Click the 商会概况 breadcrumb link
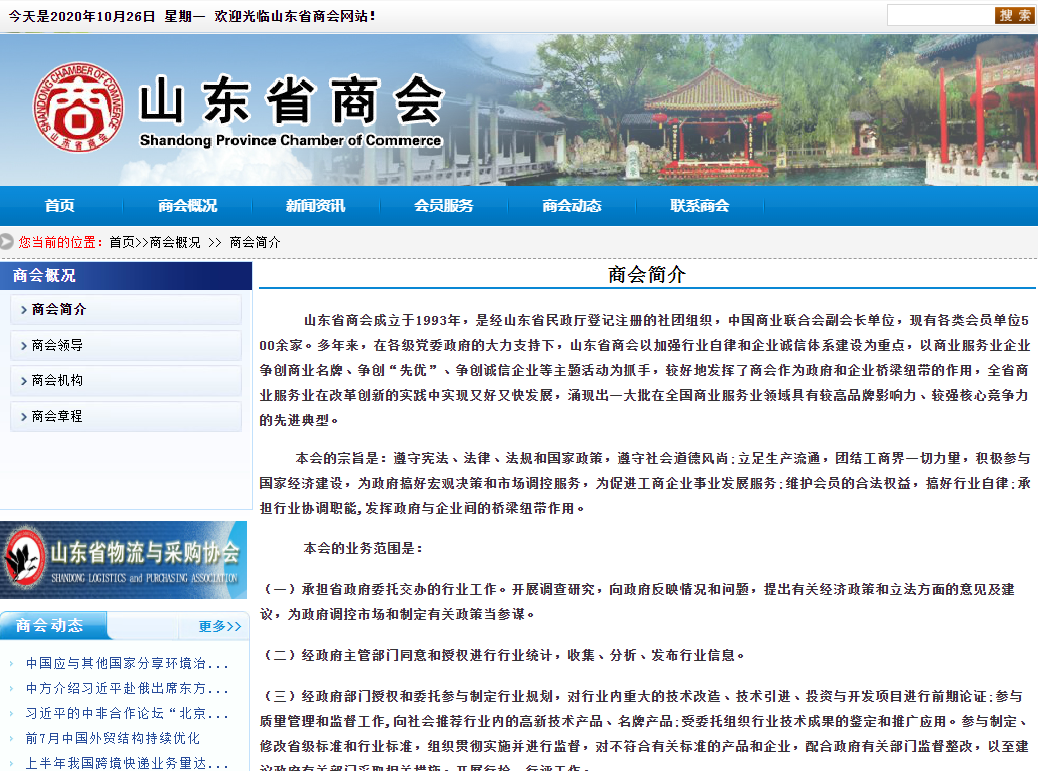1038x771 pixels. [175, 242]
